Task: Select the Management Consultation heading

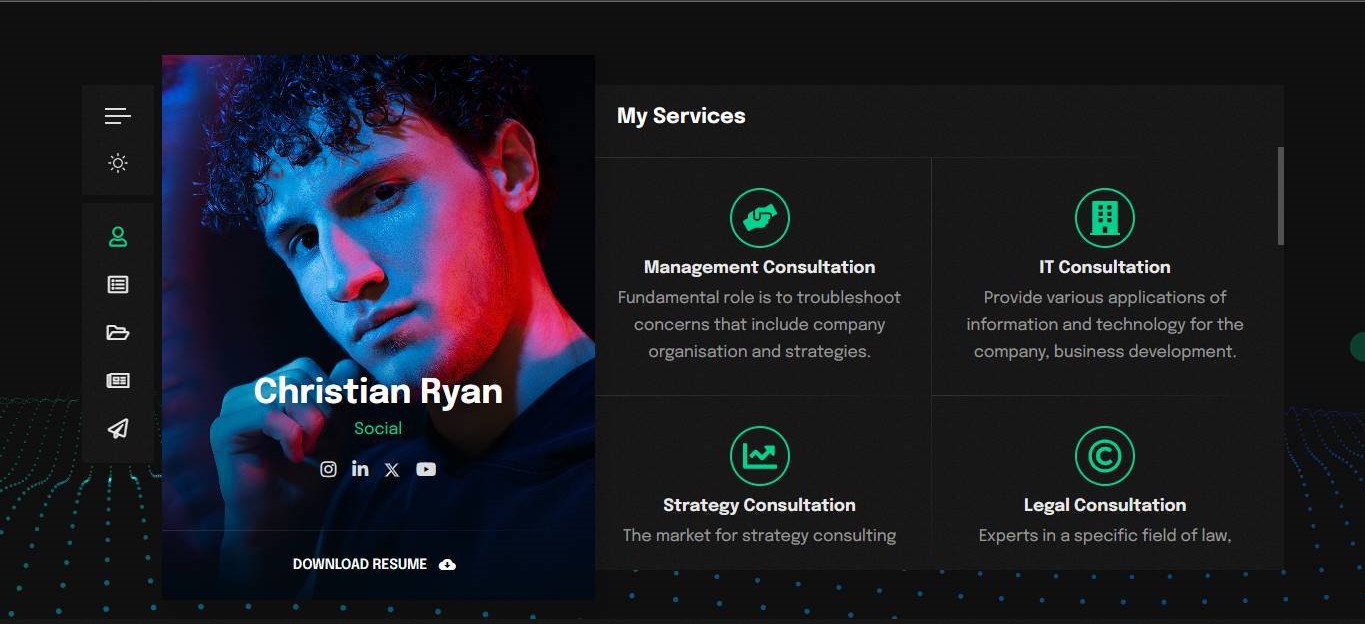Action: [759, 267]
